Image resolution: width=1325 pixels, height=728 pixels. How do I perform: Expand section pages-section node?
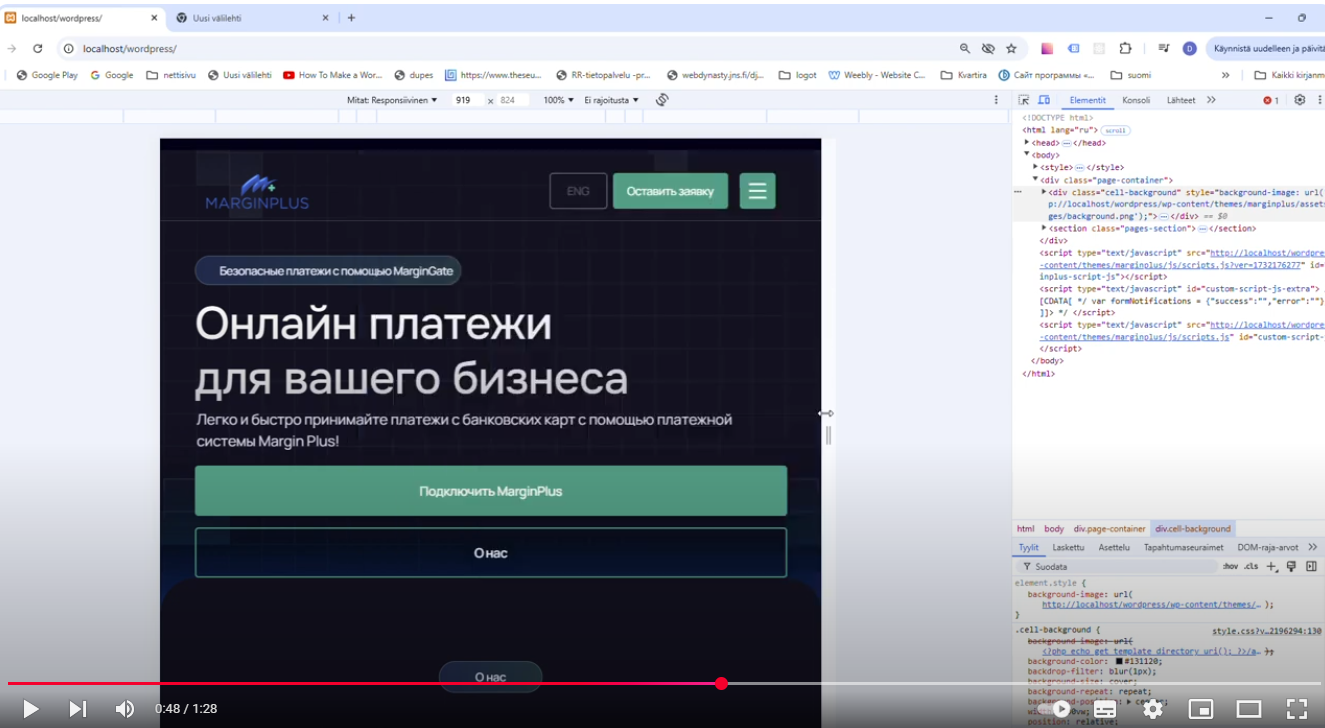1044,228
